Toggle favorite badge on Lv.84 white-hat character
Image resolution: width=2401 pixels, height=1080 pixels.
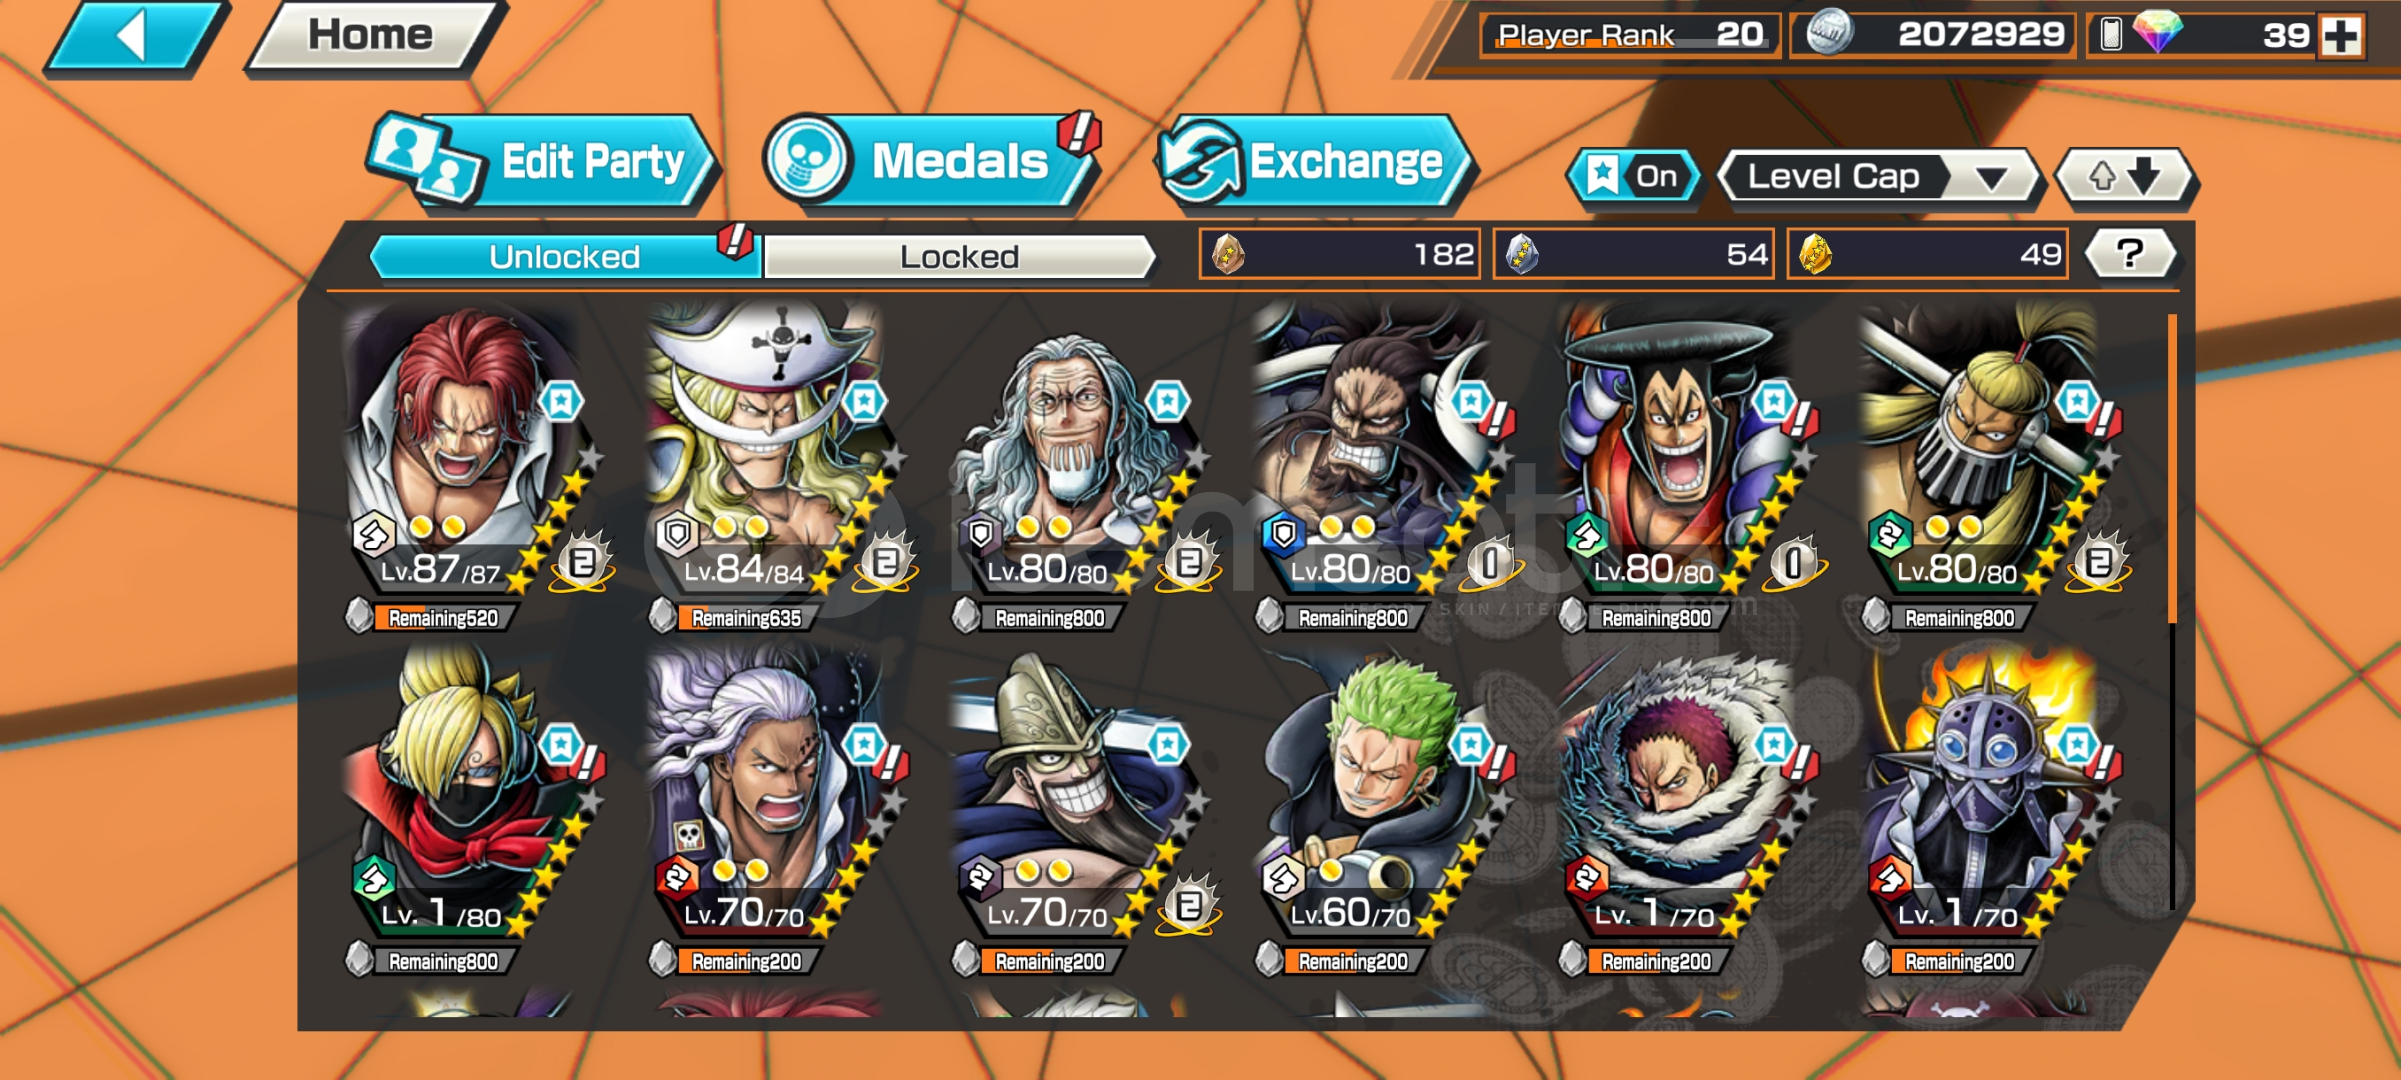click(x=864, y=402)
